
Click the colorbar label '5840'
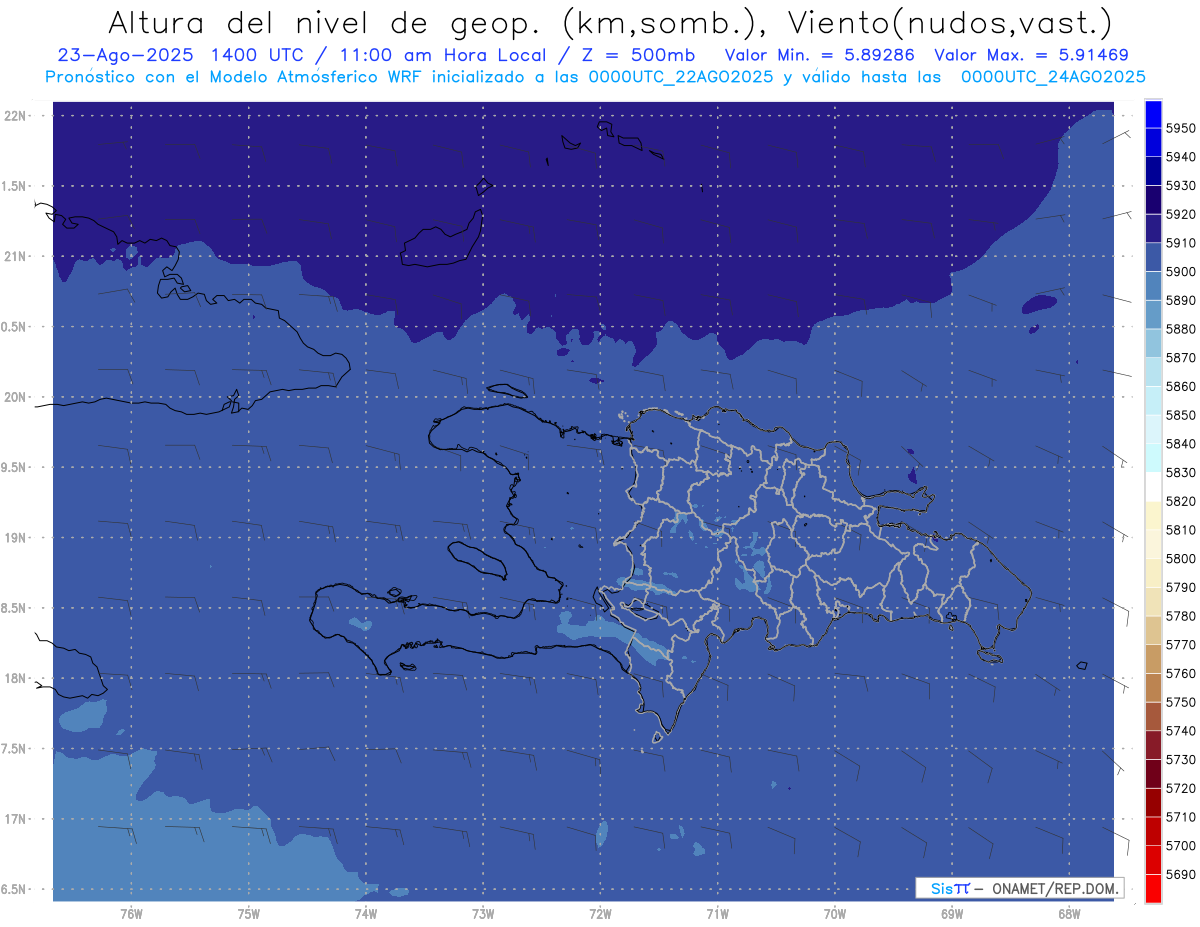pos(1181,444)
